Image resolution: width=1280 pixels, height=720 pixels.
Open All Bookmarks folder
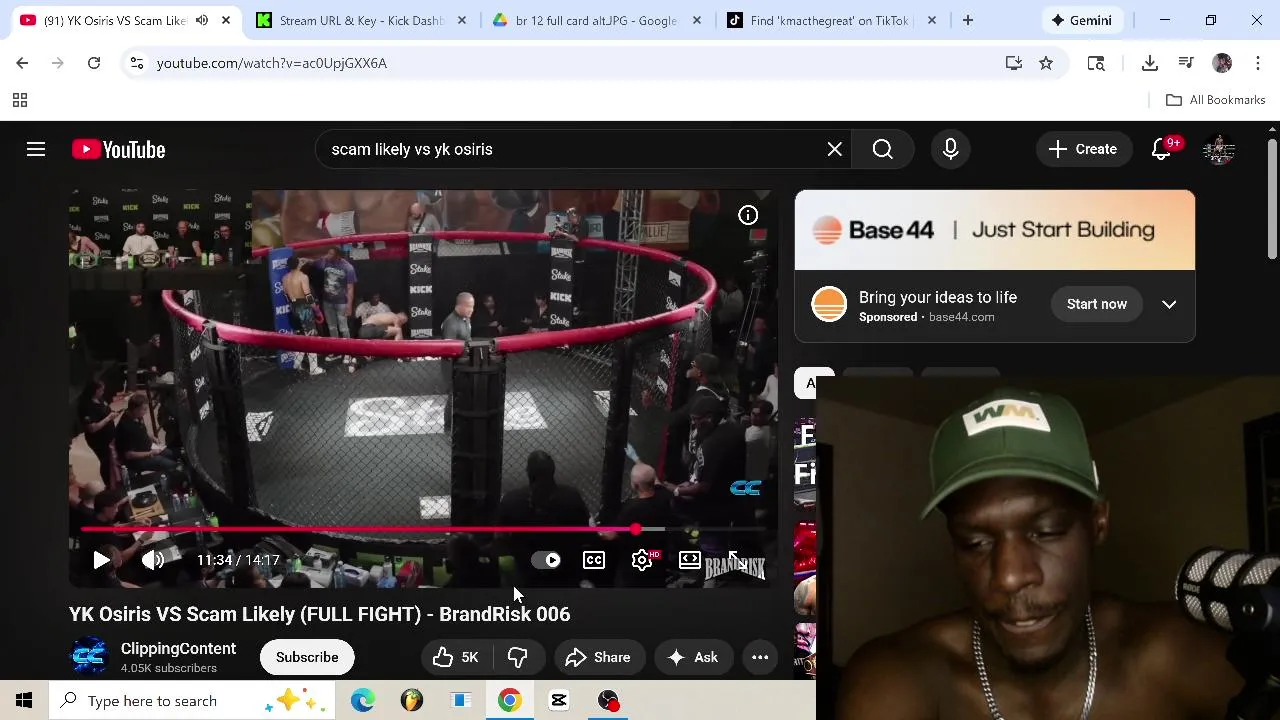pyautogui.click(x=1216, y=100)
